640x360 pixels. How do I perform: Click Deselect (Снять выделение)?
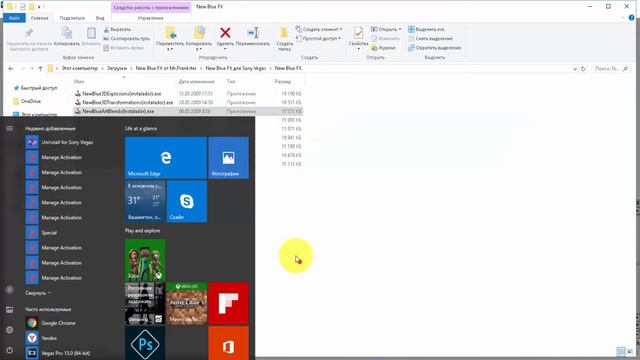pos(430,38)
